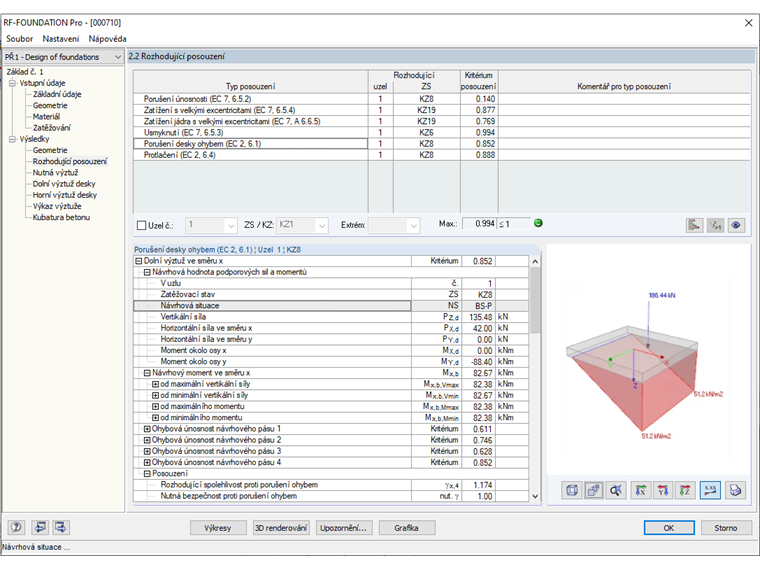
Task: Enable the 'Uzel č.' checkbox
Action: pyautogui.click(x=142, y=225)
